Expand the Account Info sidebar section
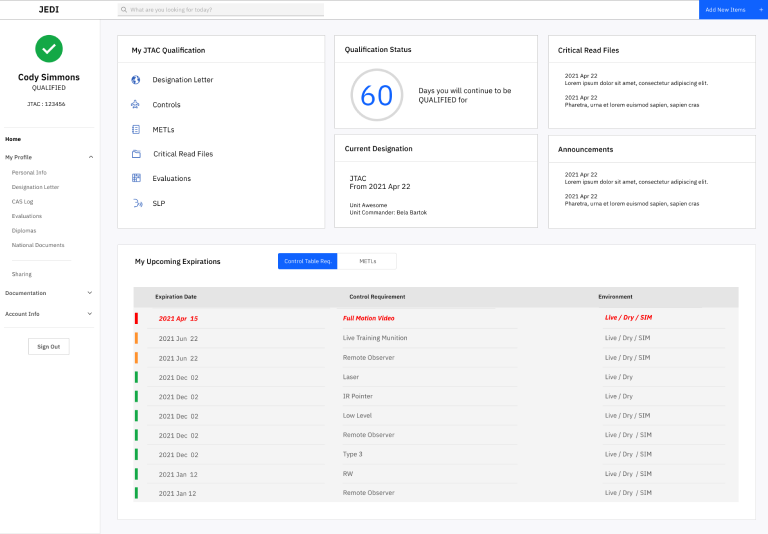768x534 pixels. 90,314
